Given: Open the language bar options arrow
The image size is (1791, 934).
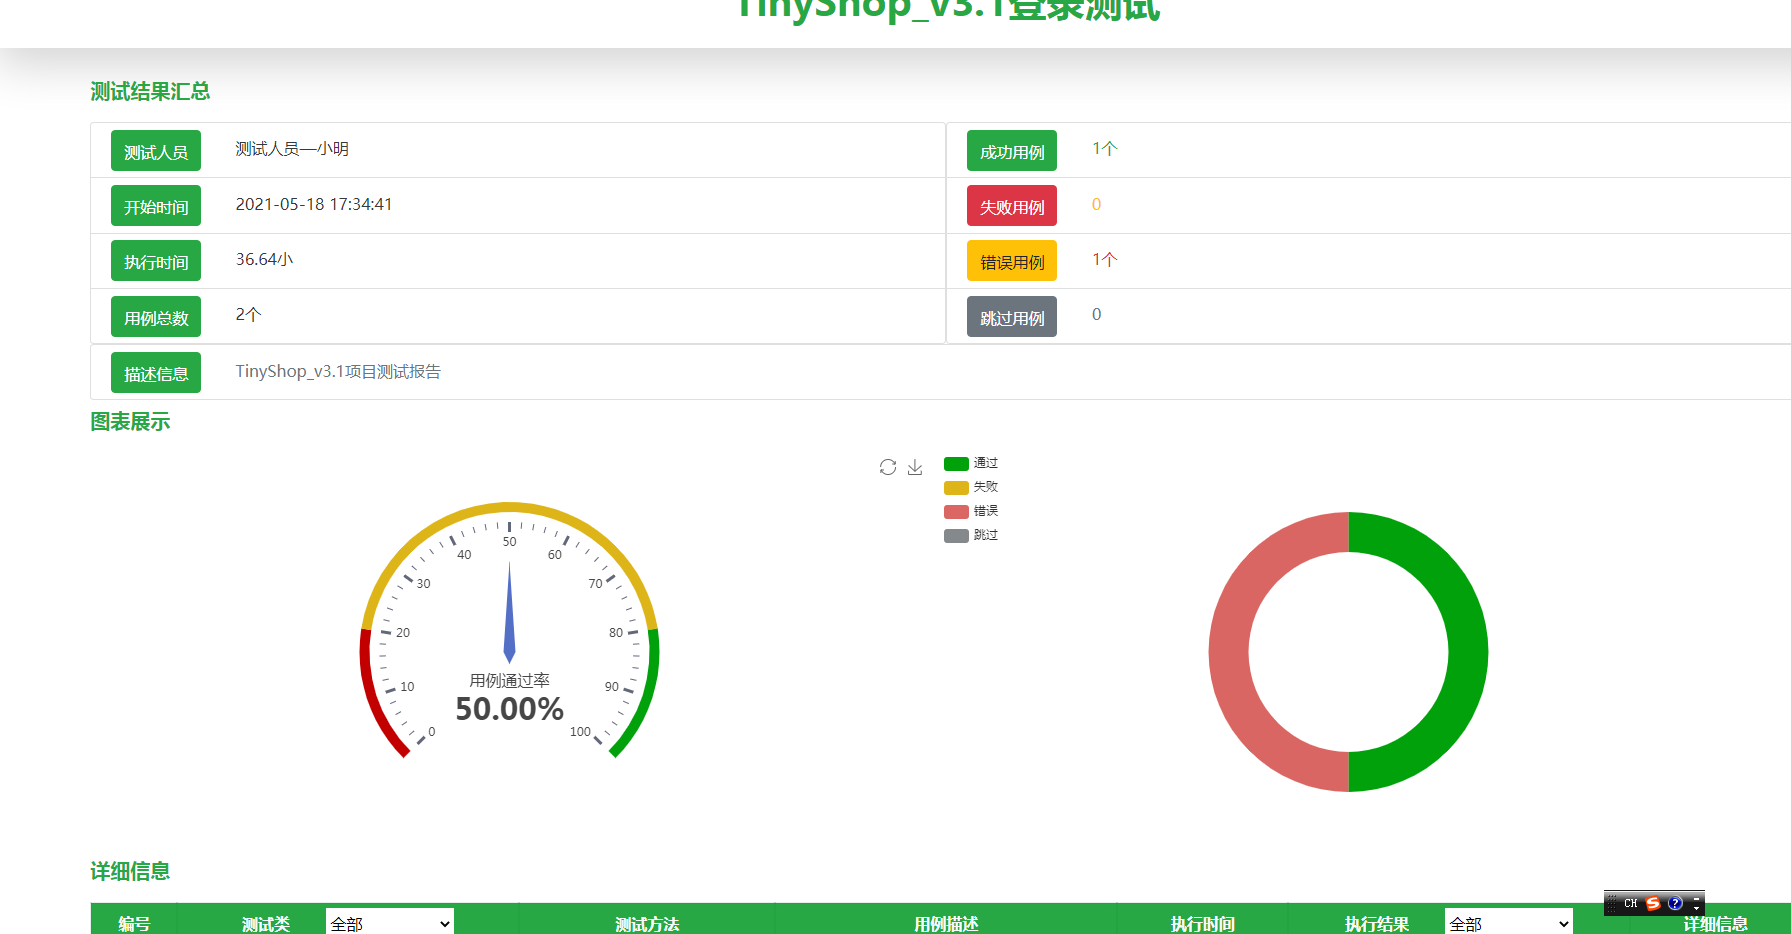Looking at the screenshot, I should tap(1696, 909).
